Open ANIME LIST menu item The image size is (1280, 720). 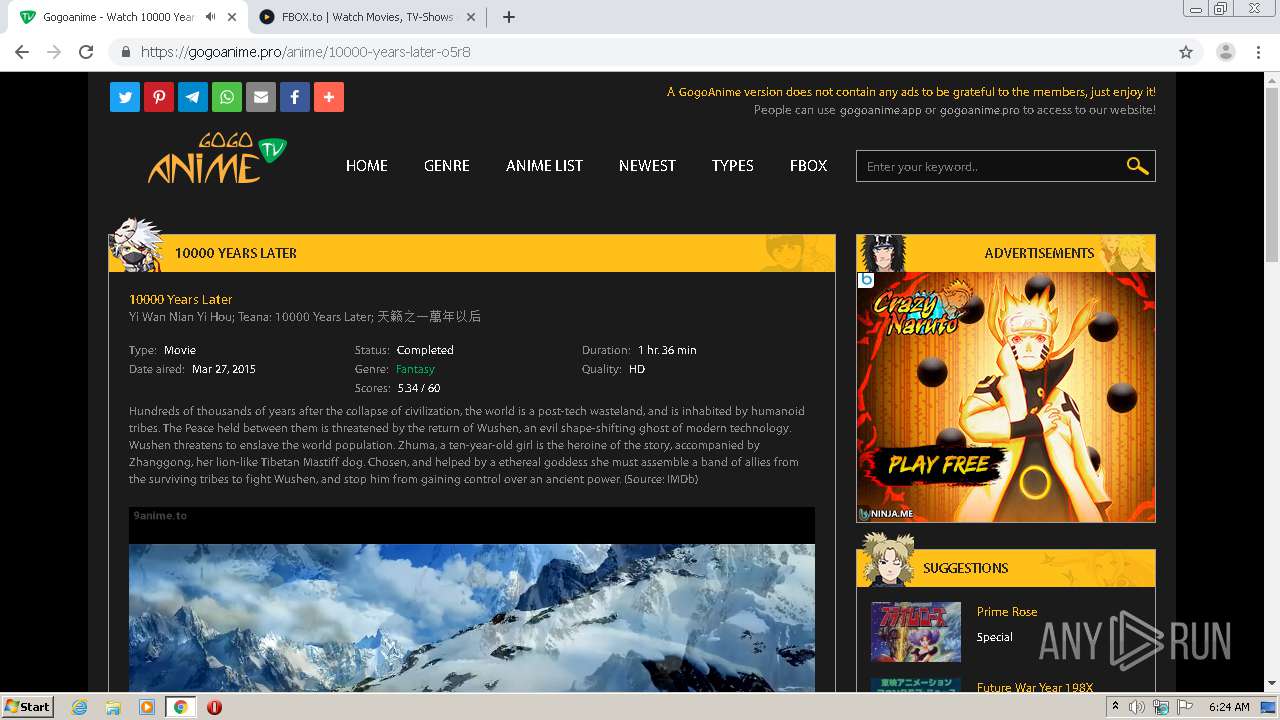point(544,166)
